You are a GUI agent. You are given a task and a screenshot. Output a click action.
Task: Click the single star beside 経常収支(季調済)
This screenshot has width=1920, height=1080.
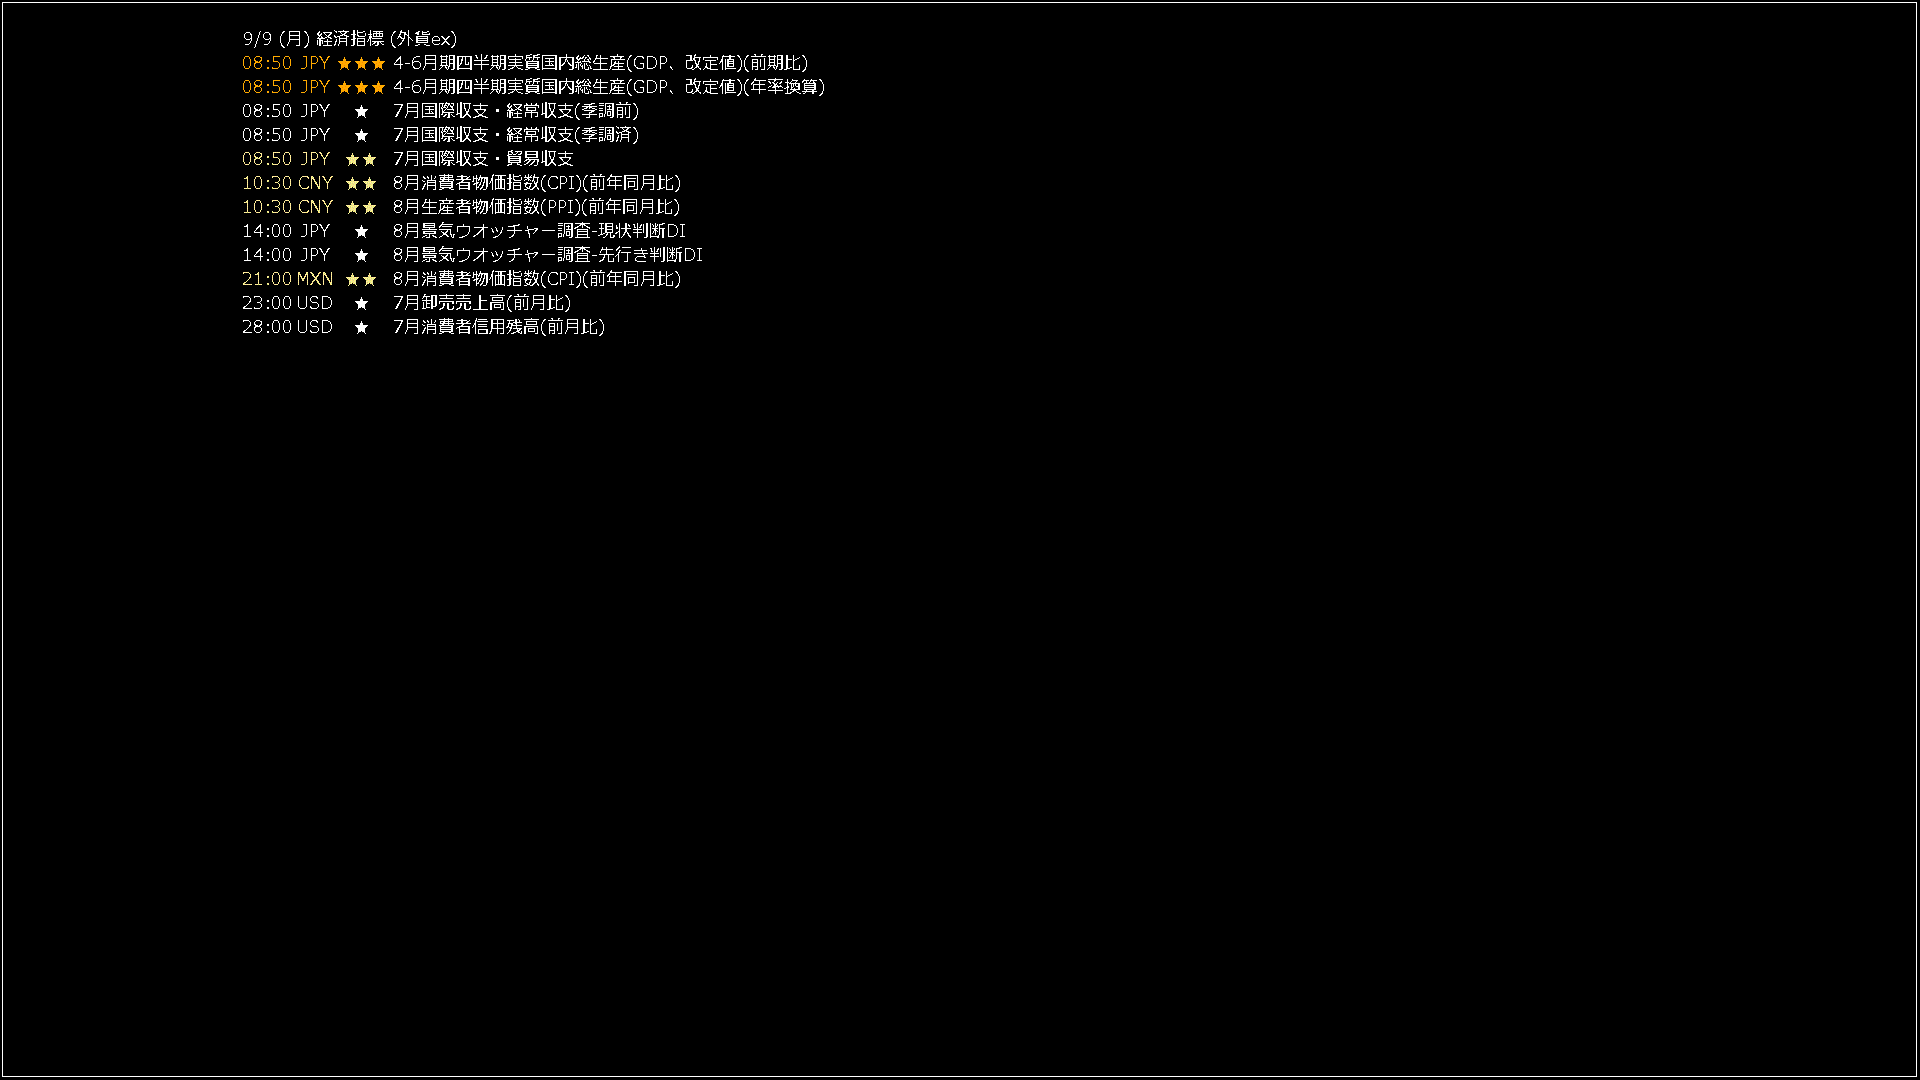[x=361, y=135]
